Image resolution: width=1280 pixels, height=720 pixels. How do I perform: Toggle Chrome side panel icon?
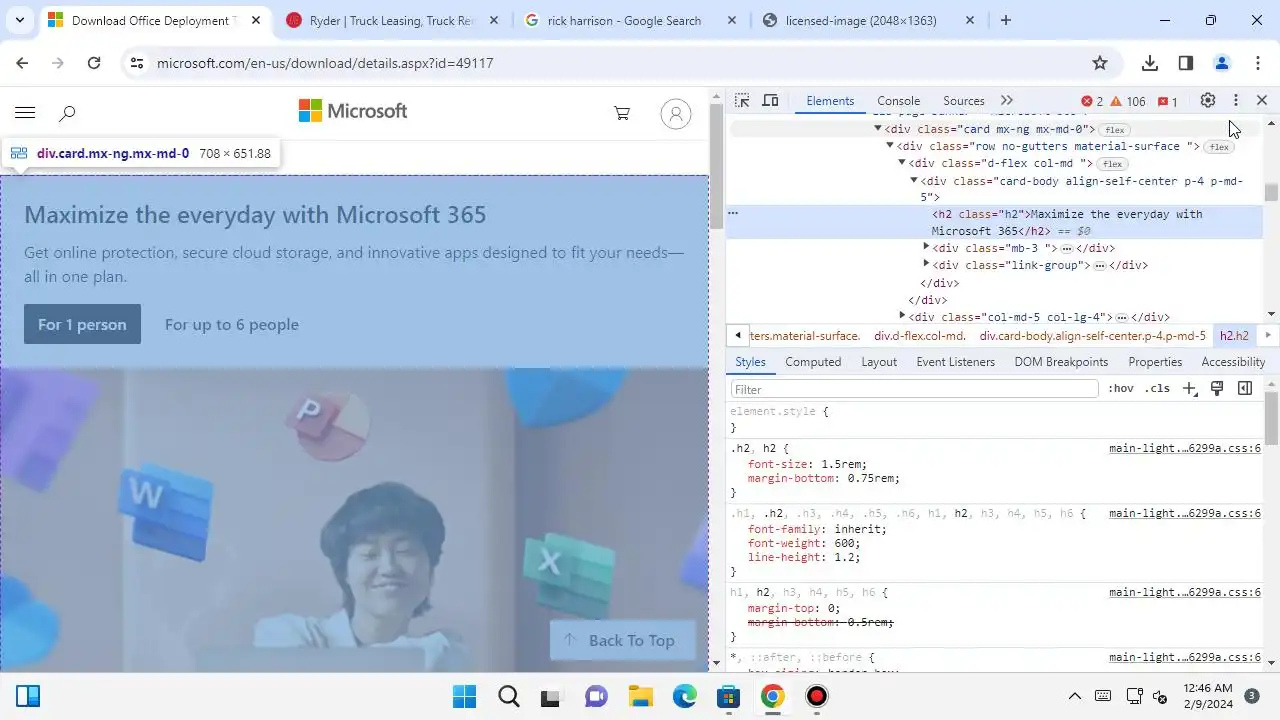[x=1186, y=63]
